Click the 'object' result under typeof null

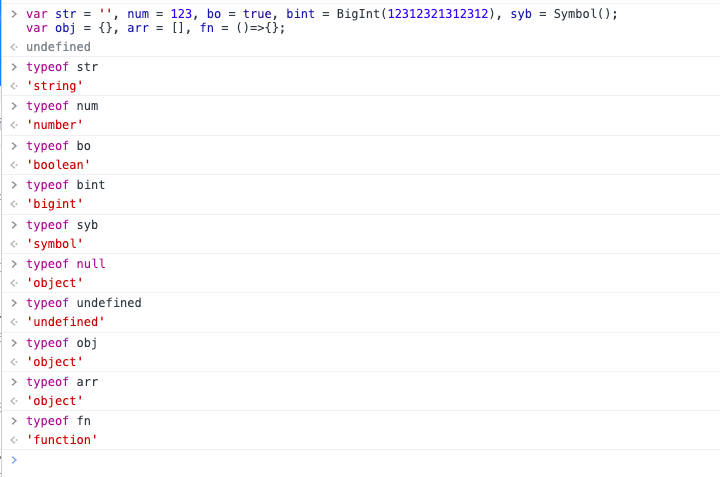click(55, 283)
